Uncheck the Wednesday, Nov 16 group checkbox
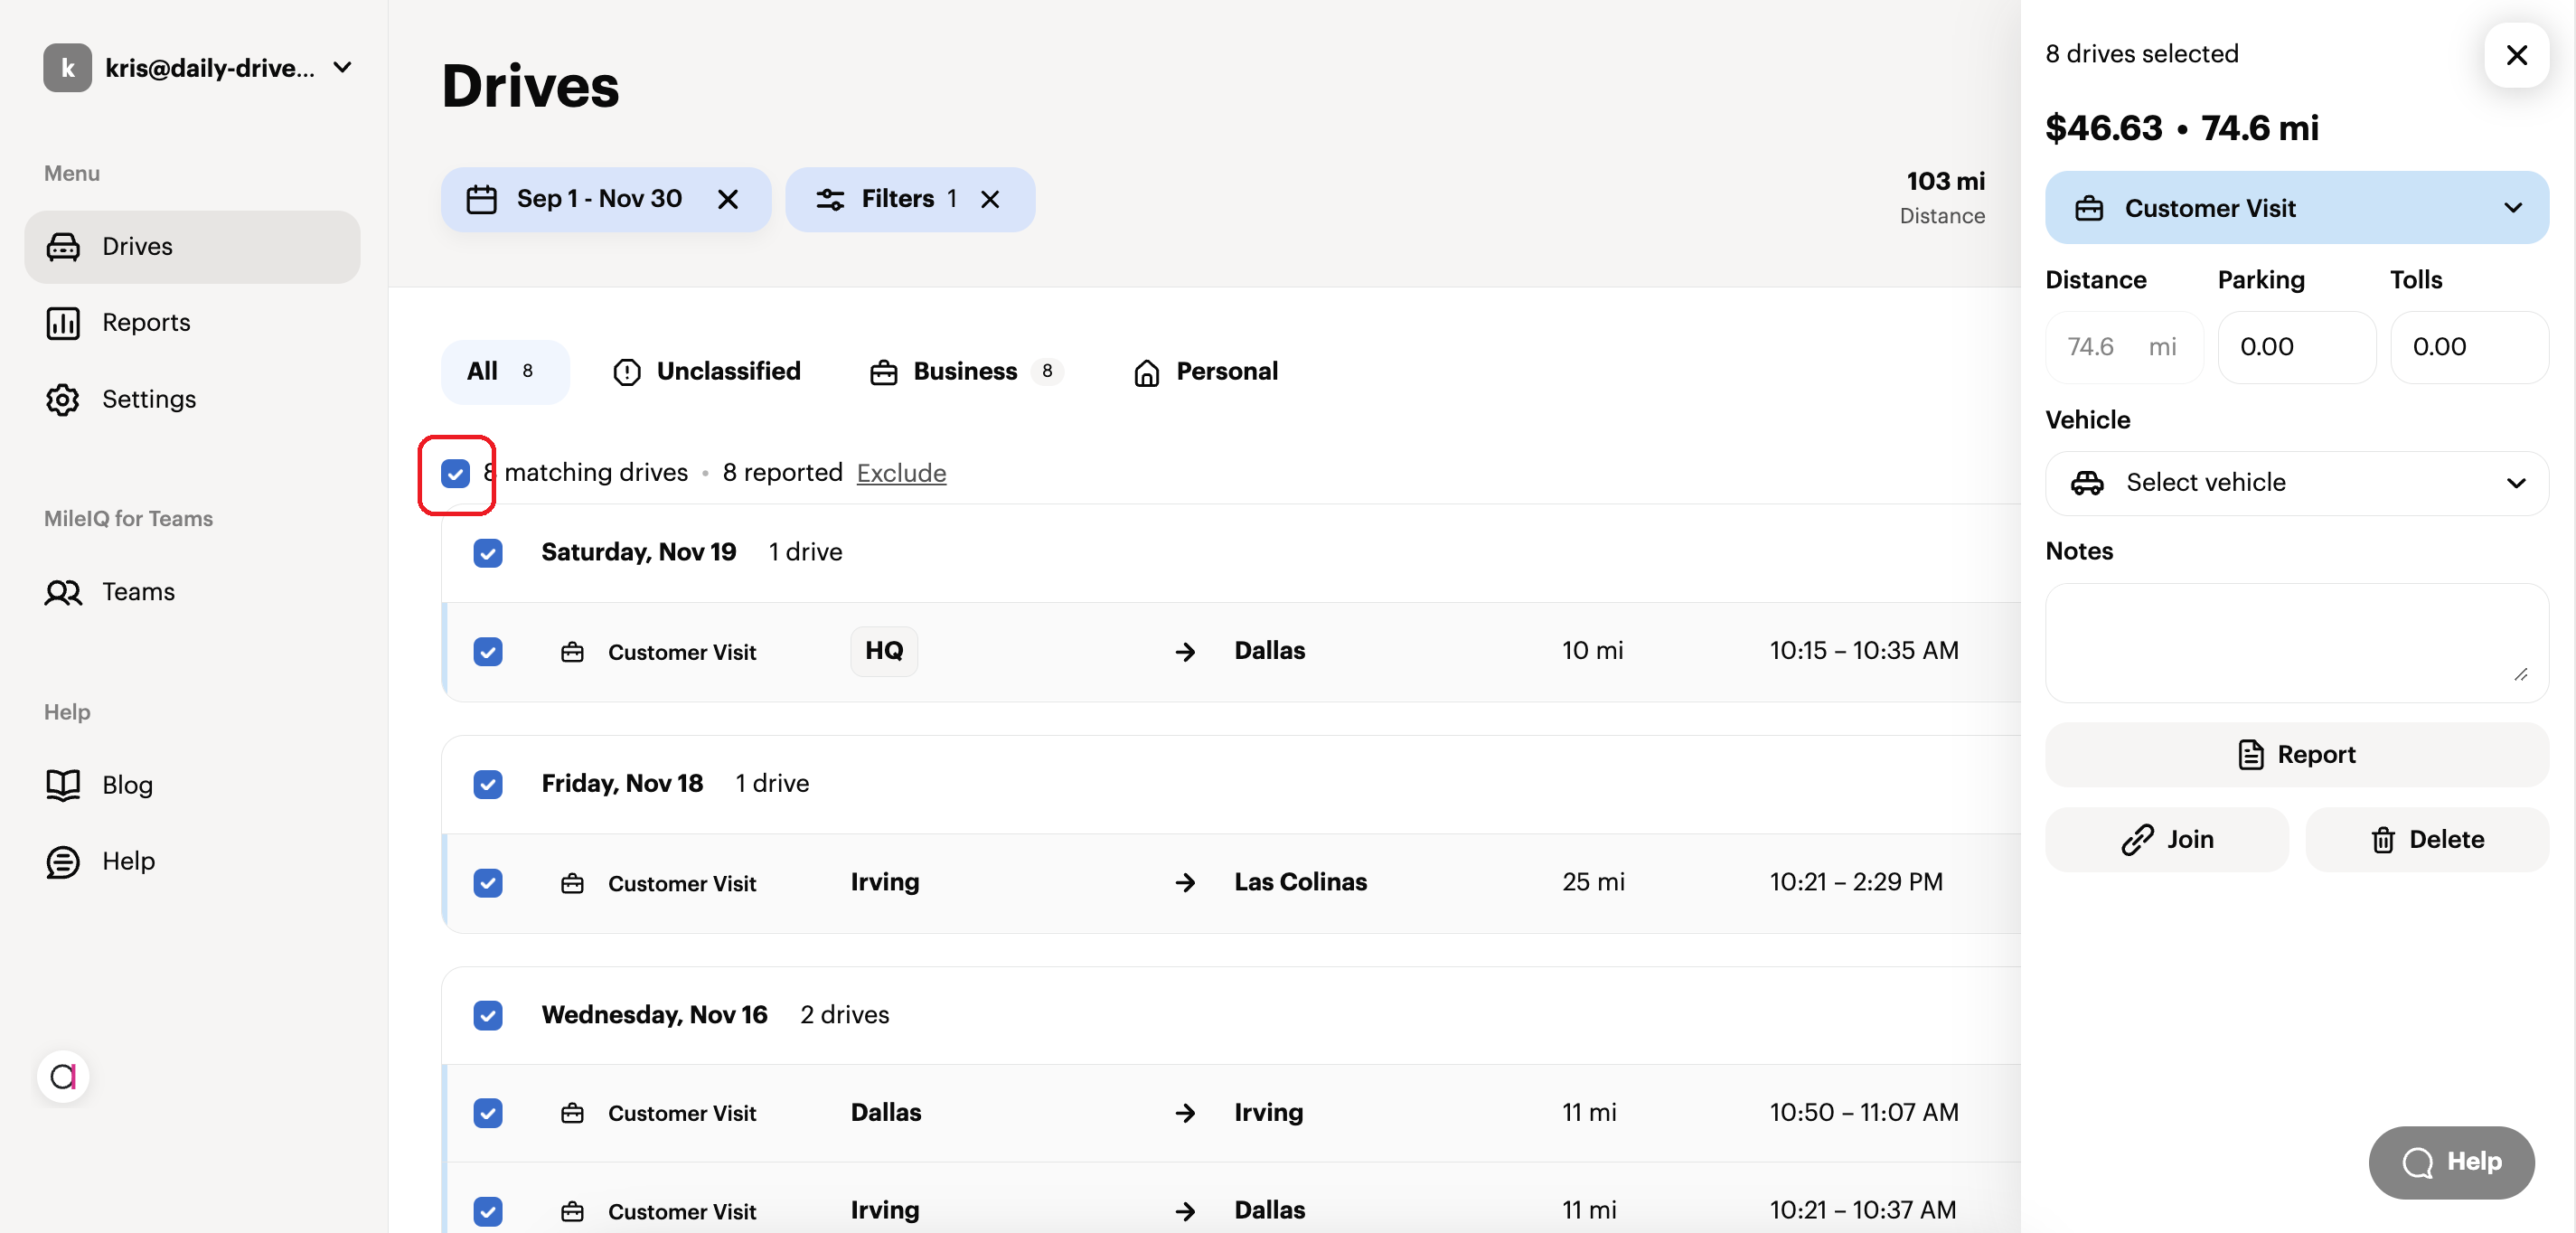The image size is (2576, 1233). (488, 1015)
